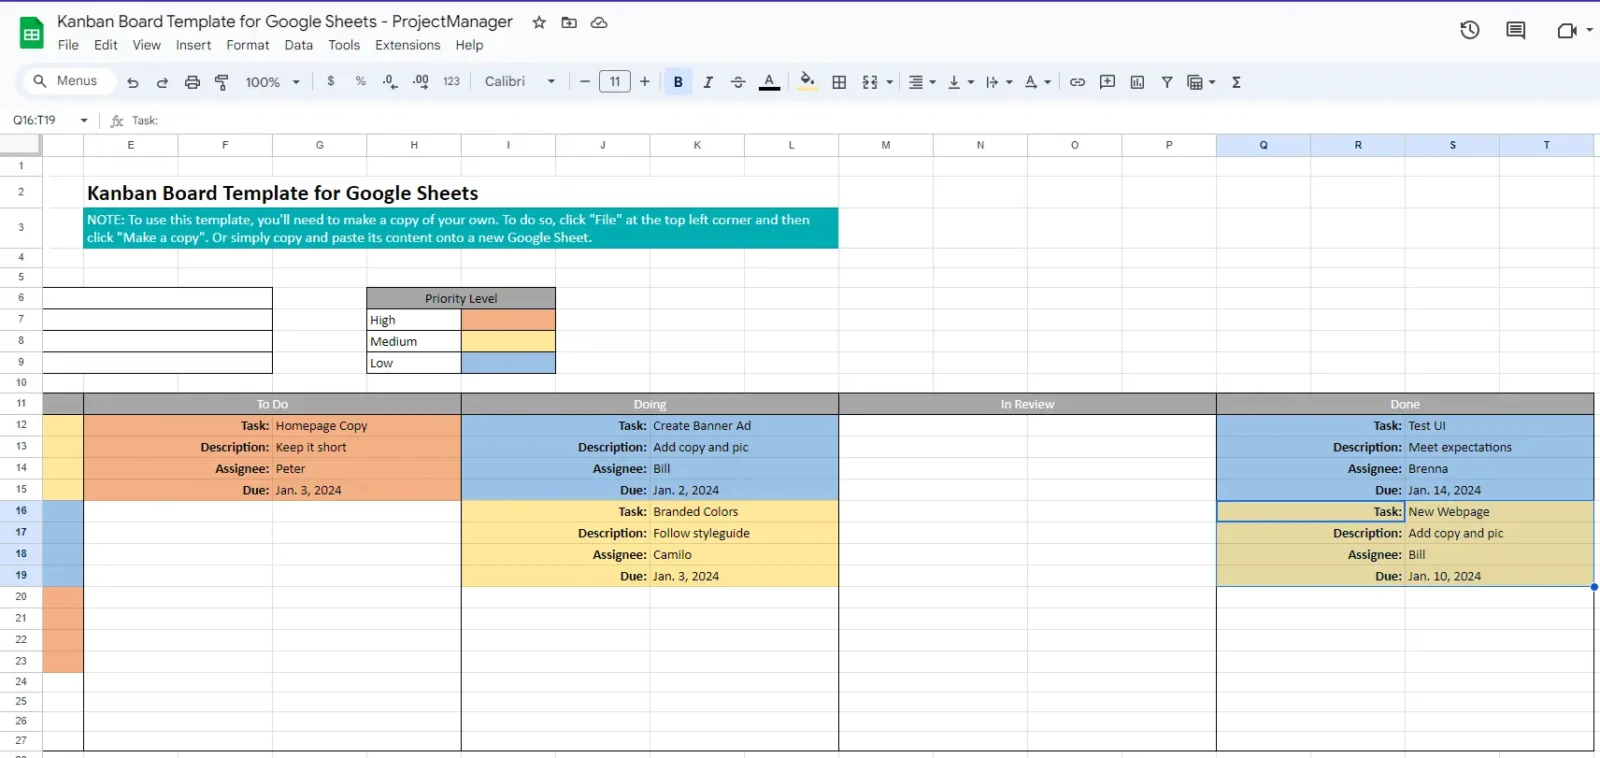Open the name box dropdown arrow

coord(84,120)
